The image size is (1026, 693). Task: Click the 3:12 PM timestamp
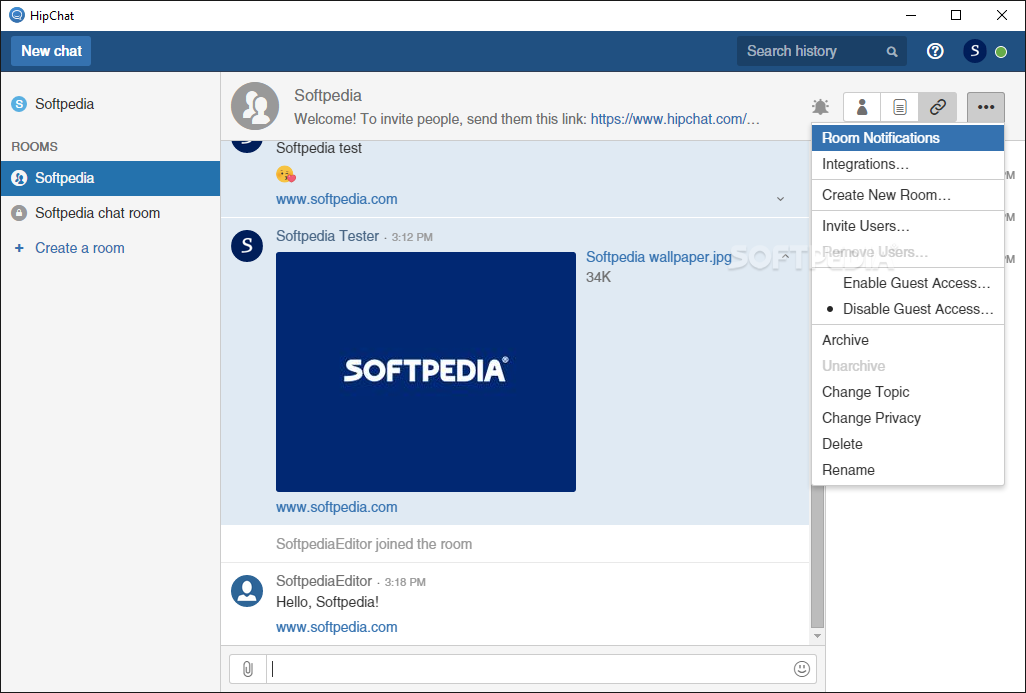tap(412, 237)
